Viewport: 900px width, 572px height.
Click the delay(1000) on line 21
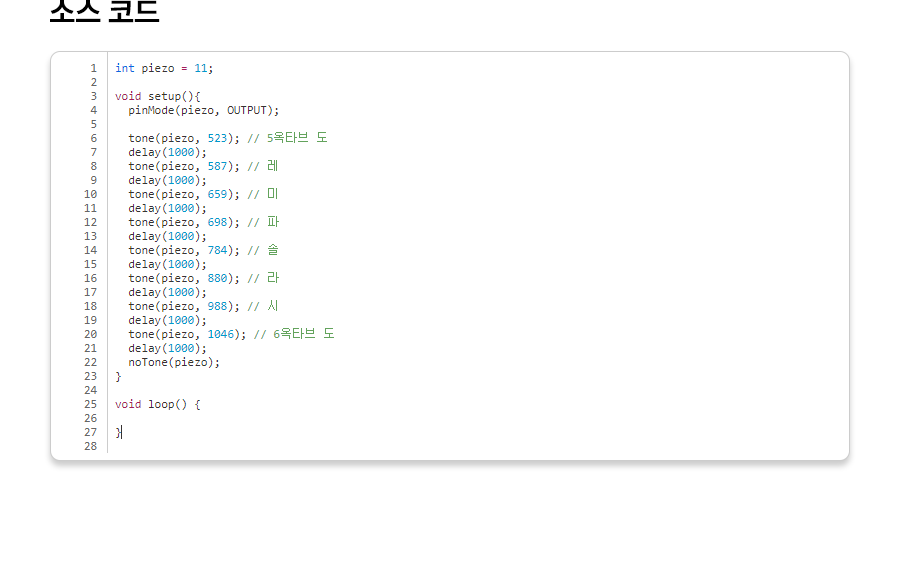(167, 348)
